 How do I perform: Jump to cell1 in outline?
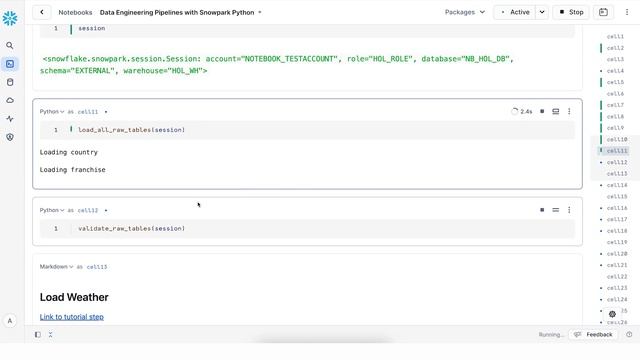click(615, 36)
